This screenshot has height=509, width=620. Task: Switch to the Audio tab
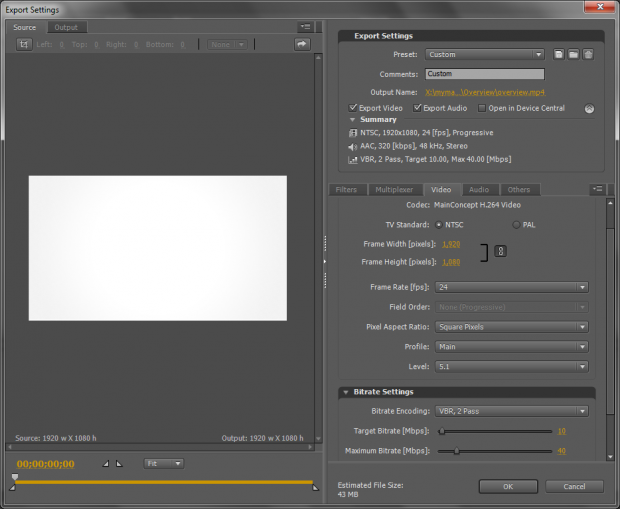tap(479, 189)
